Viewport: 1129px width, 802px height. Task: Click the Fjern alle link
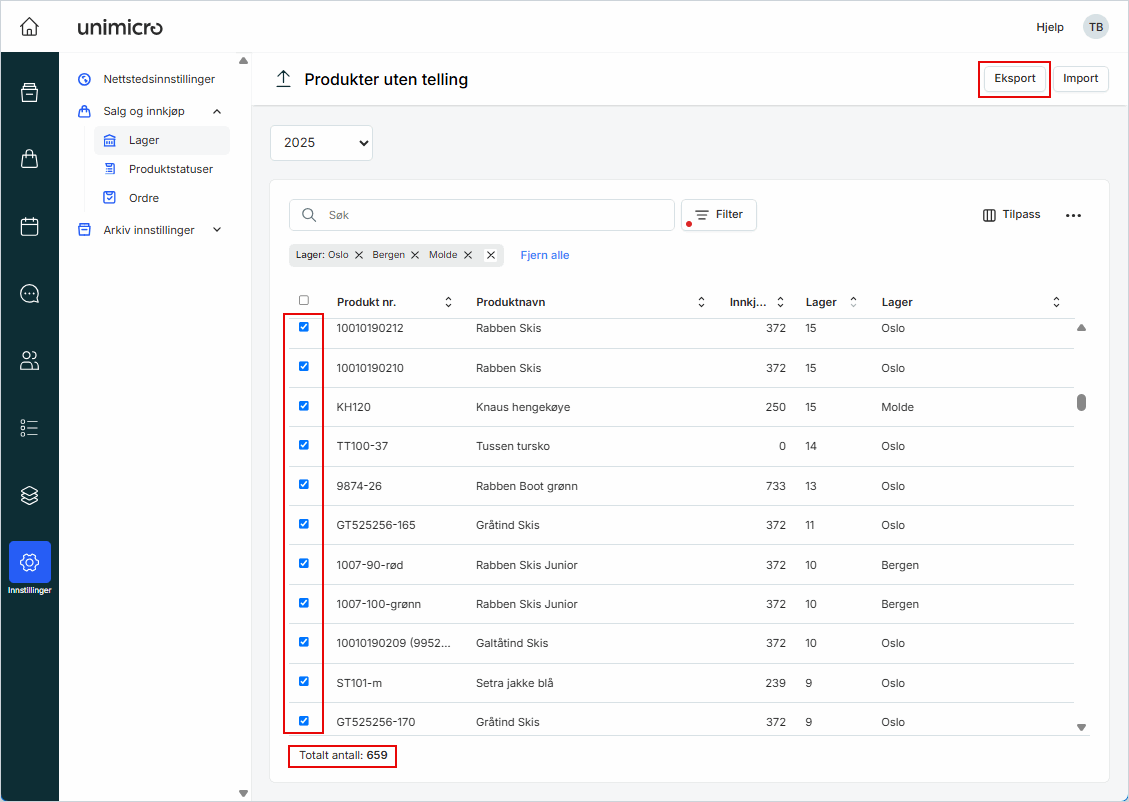tap(544, 255)
